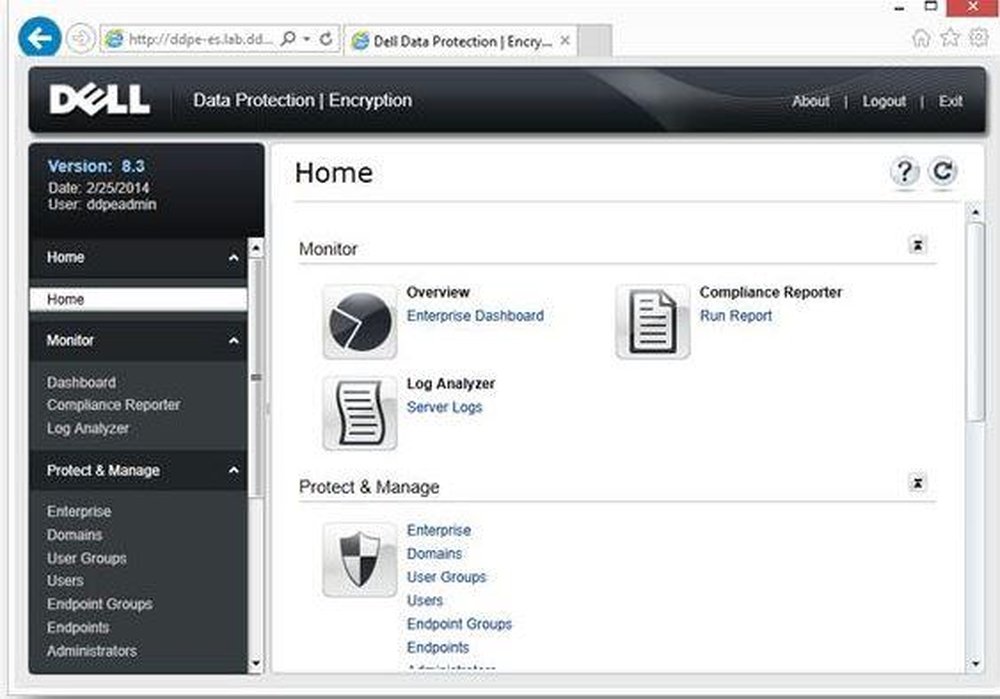Click the Compliance Reporter document icon
1000x699 pixels.
coord(652,322)
